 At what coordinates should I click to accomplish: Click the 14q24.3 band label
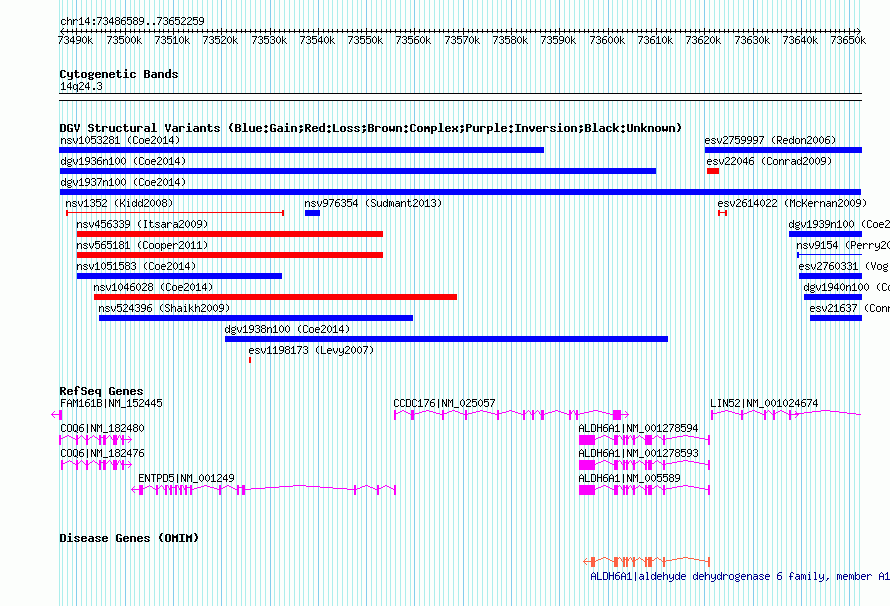click(x=81, y=87)
